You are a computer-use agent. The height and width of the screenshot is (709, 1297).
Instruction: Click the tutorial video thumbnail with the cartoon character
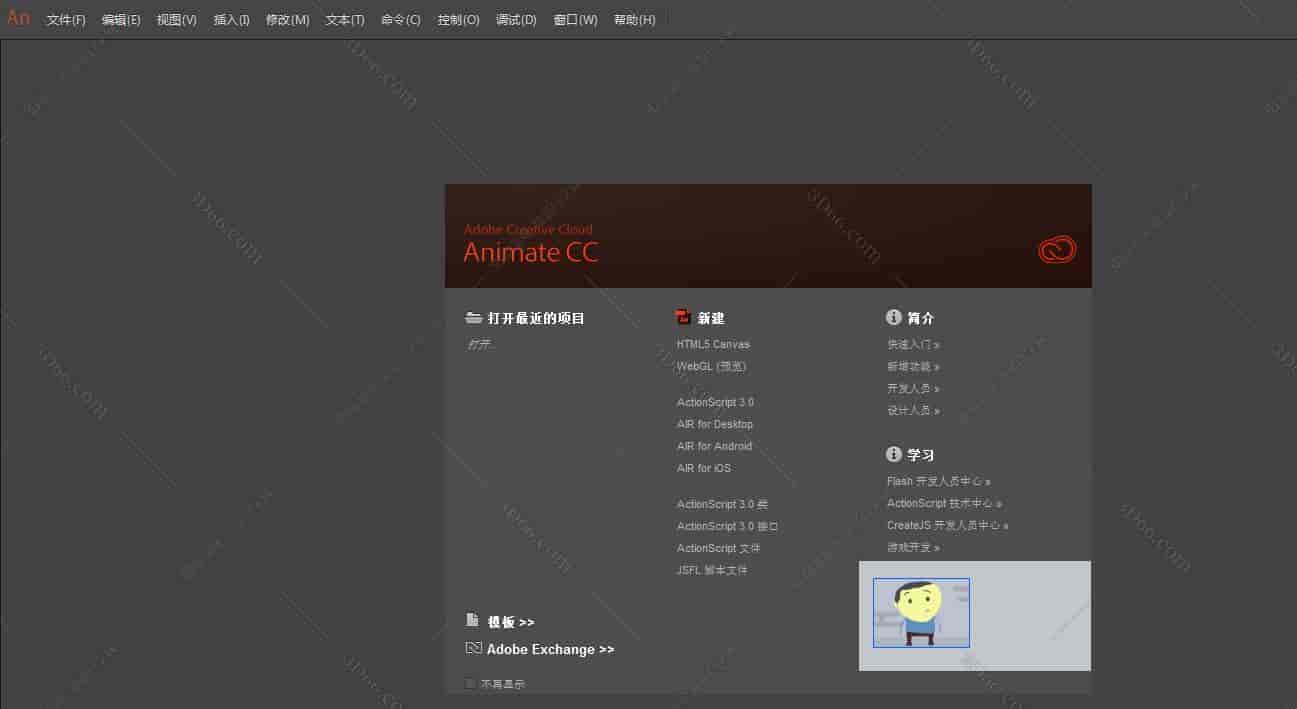[x=921, y=612]
